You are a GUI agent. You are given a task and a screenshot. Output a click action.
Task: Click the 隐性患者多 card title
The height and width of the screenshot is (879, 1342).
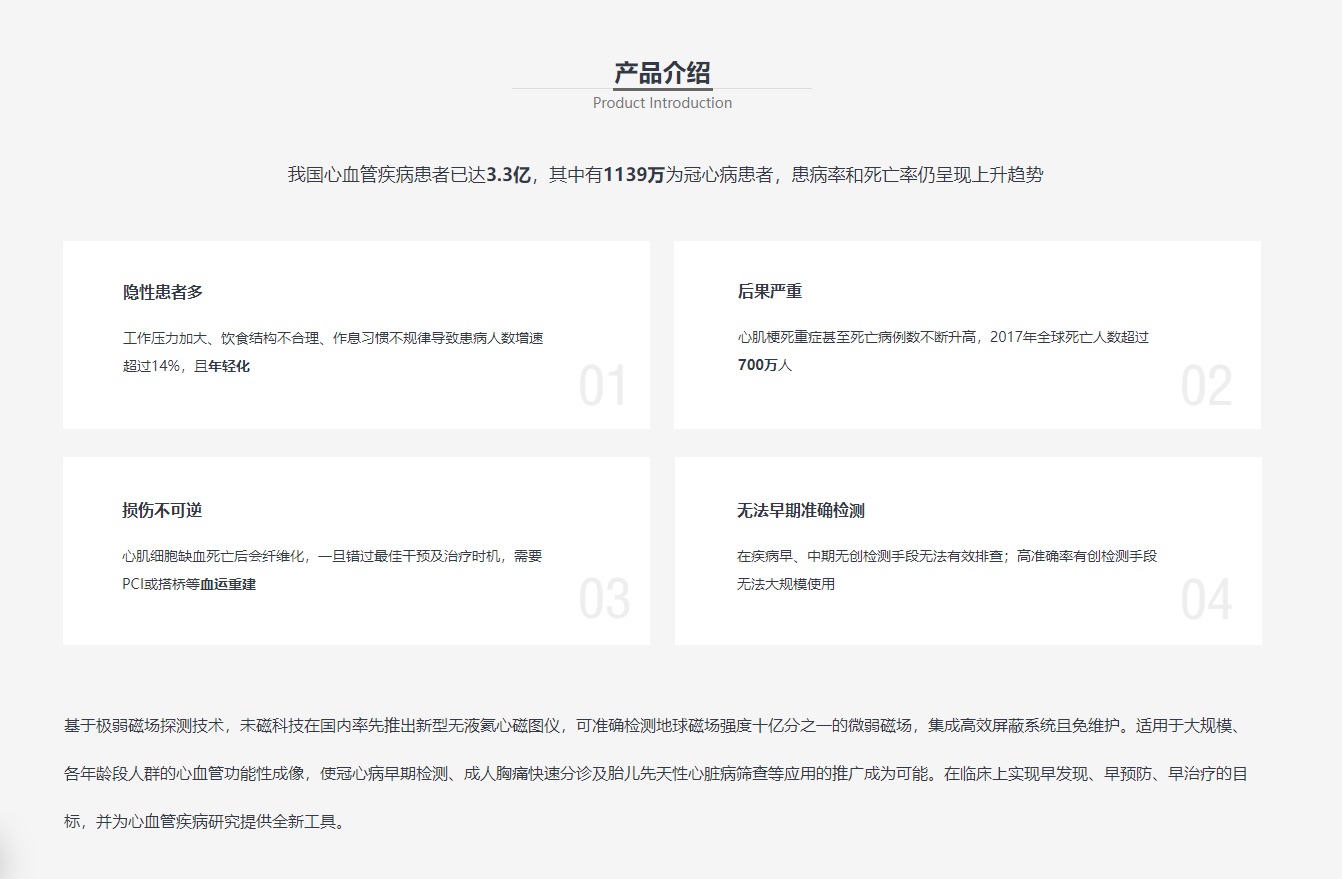pos(163,292)
